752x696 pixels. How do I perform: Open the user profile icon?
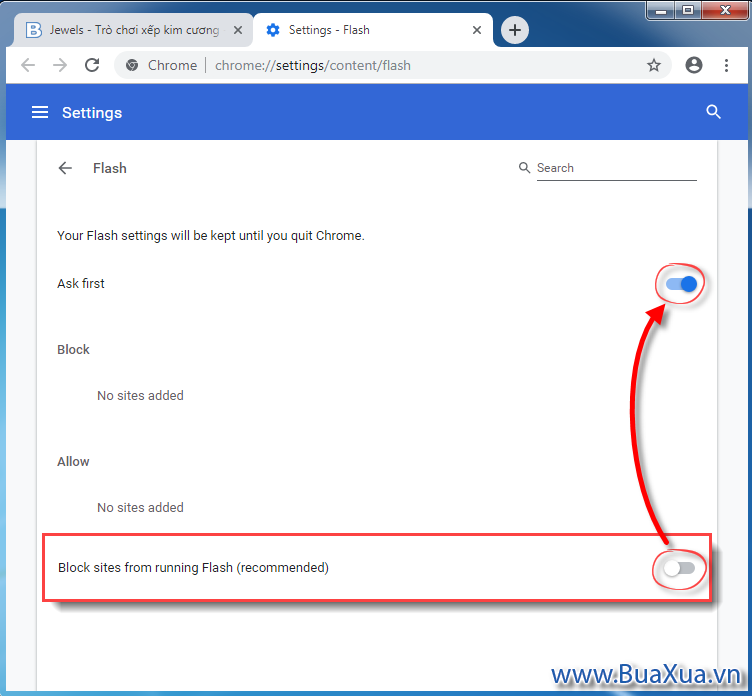click(693, 65)
